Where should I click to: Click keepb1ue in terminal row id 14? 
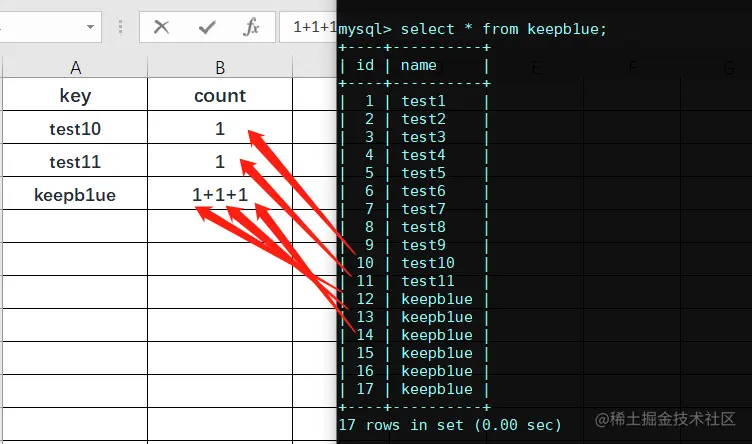pyautogui.click(x=437, y=335)
